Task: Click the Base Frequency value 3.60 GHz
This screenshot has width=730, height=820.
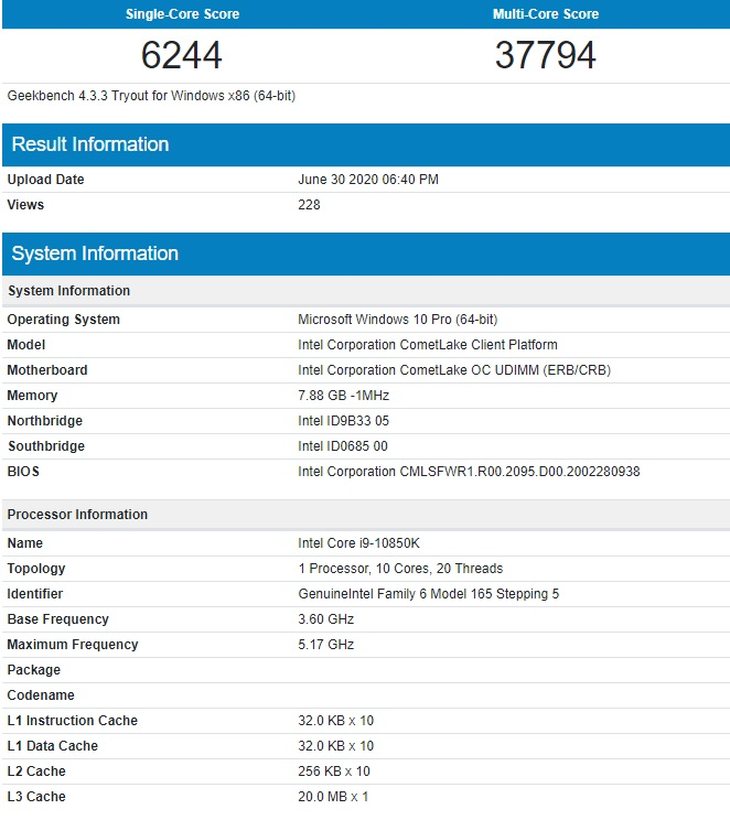Action: [326, 619]
